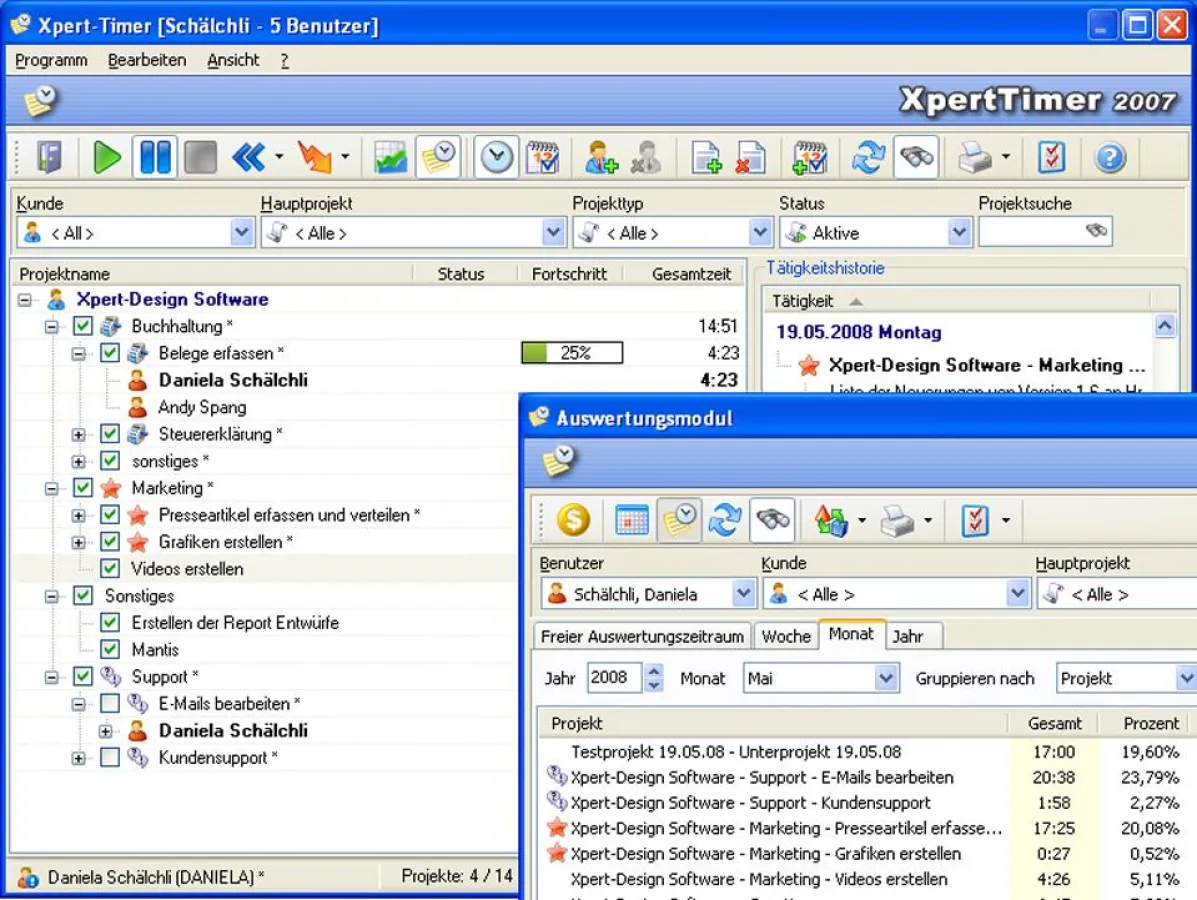The width and height of the screenshot is (1197, 900).
Task: Open the Status dropdown showing Aktive
Action: (x=959, y=232)
